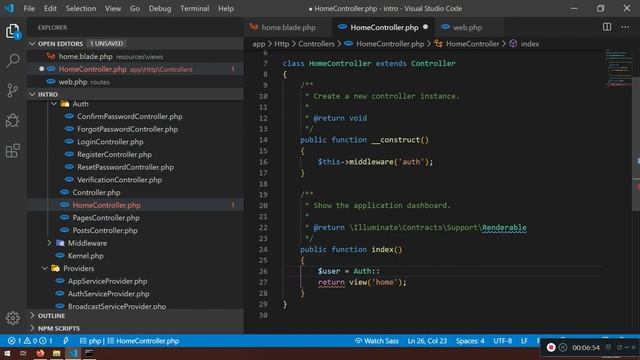Screen dimensions: 640x360
Task: Open the Manage gear icon
Action: click(x=13, y=318)
